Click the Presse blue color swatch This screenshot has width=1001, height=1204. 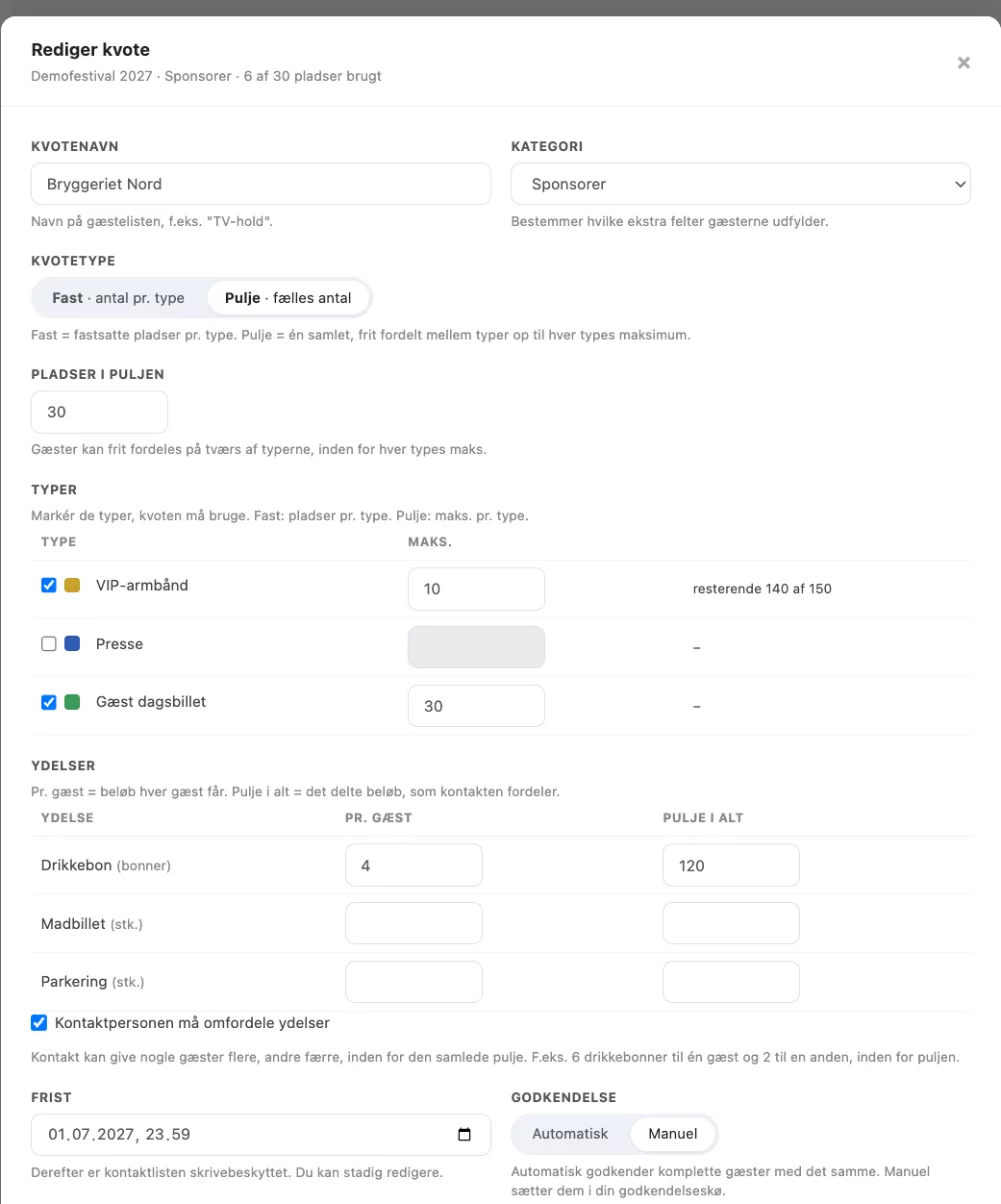pyautogui.click(x=72, y=644)
